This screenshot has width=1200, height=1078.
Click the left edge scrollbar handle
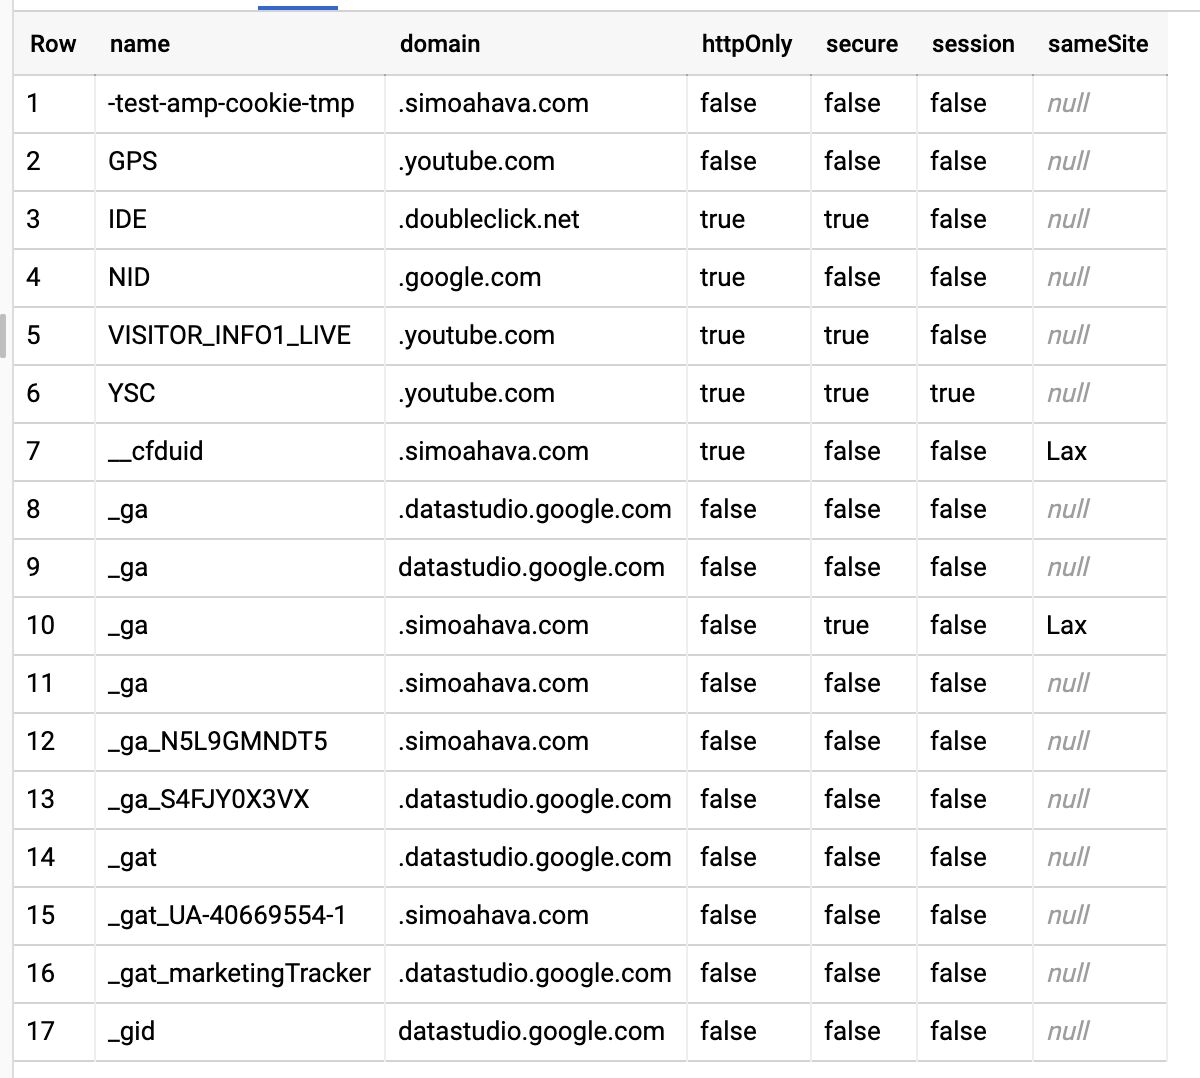pos(3,335)
